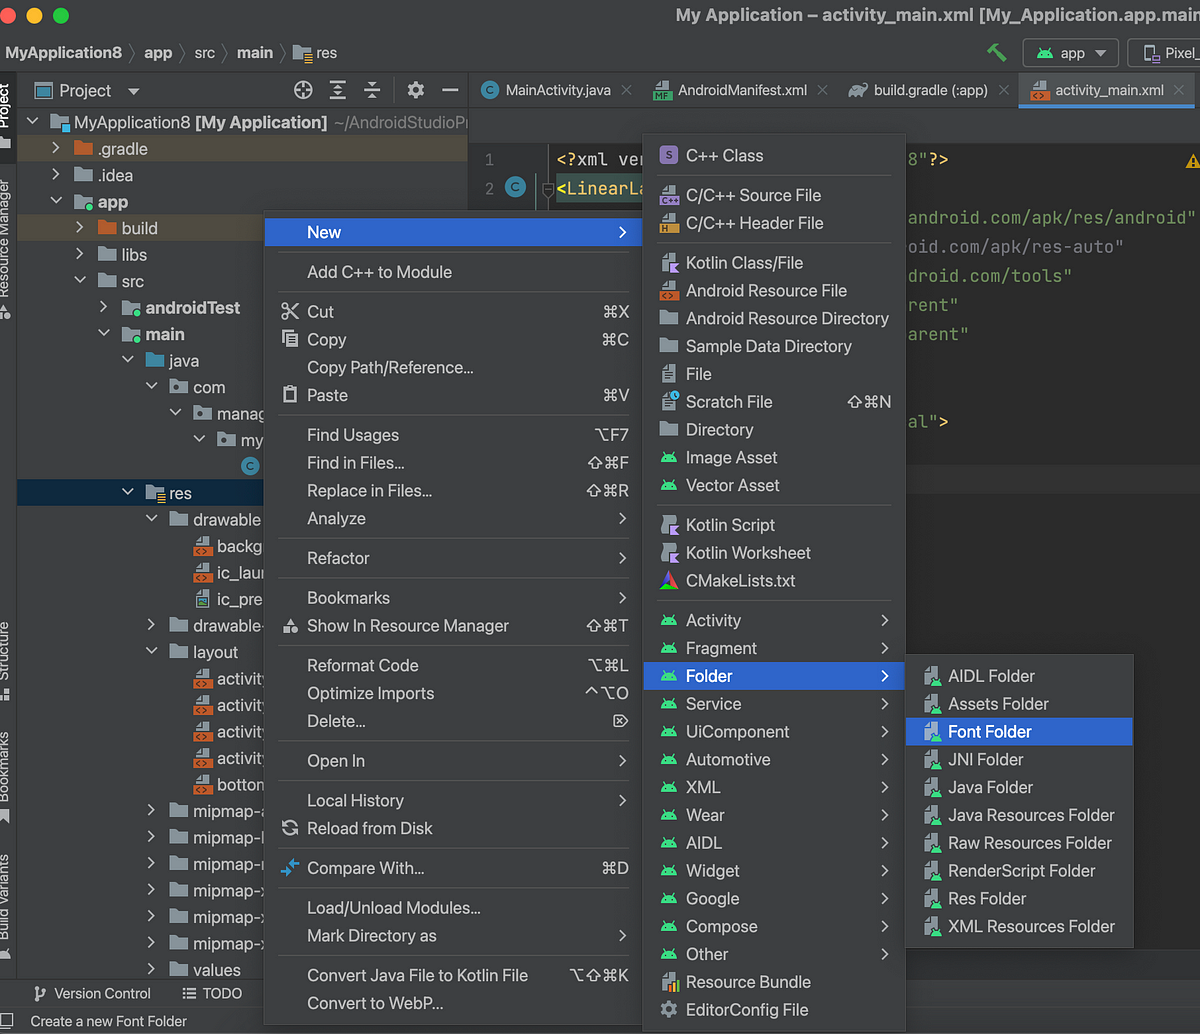The height and width of the screenshot is (1034, 1200).
Task: Select Font Folder in the Folder submenu
Action: 1019,732
